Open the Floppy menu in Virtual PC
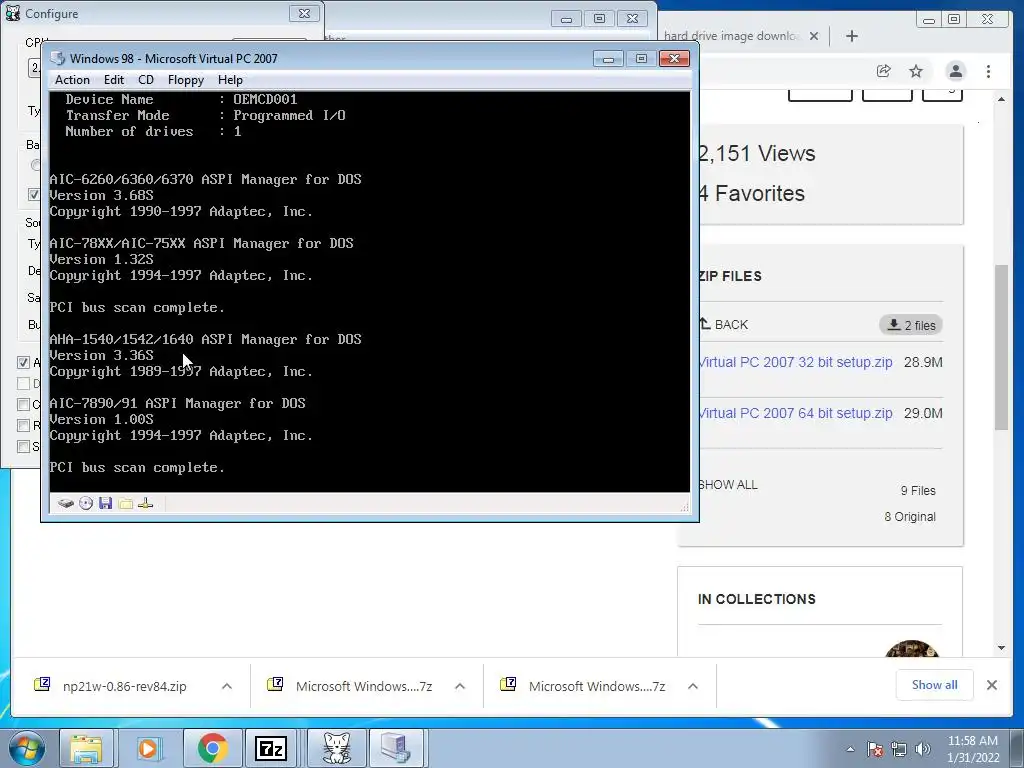This screenshot has height=768, width=1024. [185, 80]
